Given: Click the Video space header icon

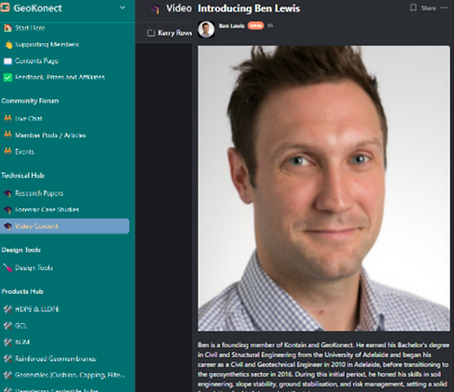Looking at the screenshot, I should tap(155, 9).
